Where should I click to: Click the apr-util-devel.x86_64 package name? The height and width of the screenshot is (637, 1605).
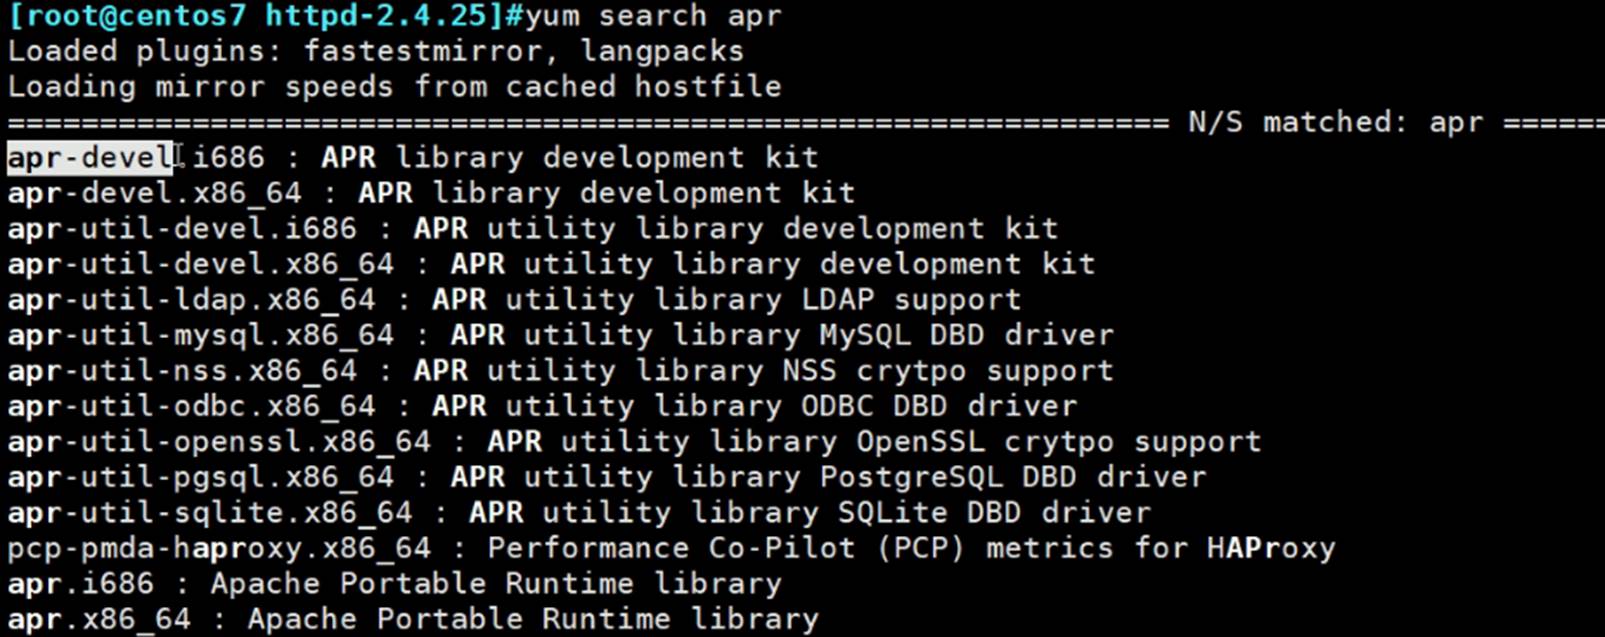pos(200,264)
